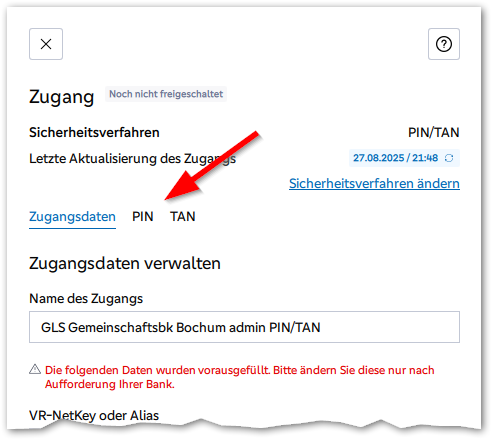Click the VR-NetKey oder Alias label
This screenshot has height=440, width=492.
(94, 416)
